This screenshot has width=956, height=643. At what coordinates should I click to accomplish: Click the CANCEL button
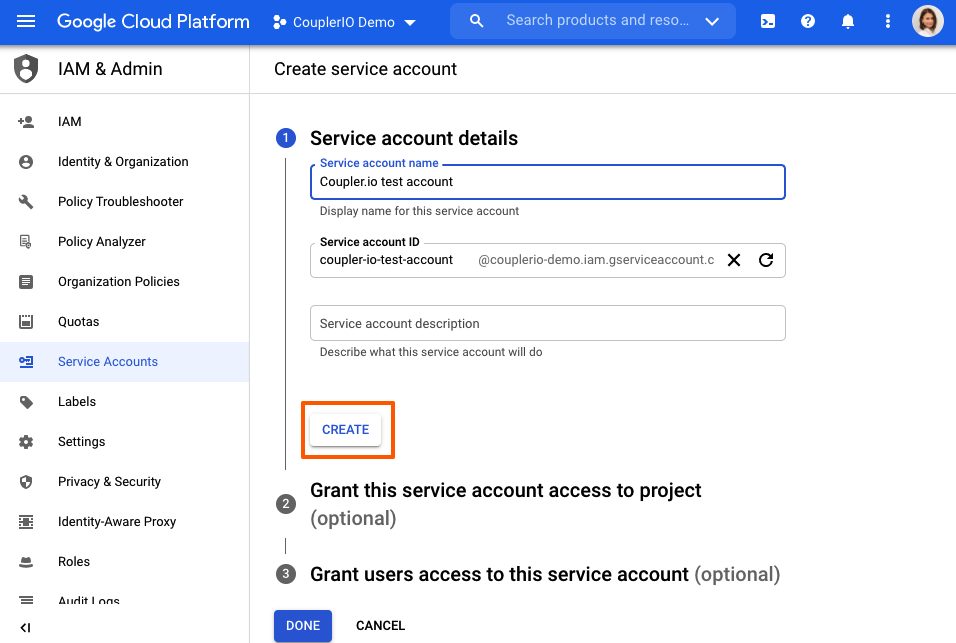pyautogui.click(x=380, y=626)
